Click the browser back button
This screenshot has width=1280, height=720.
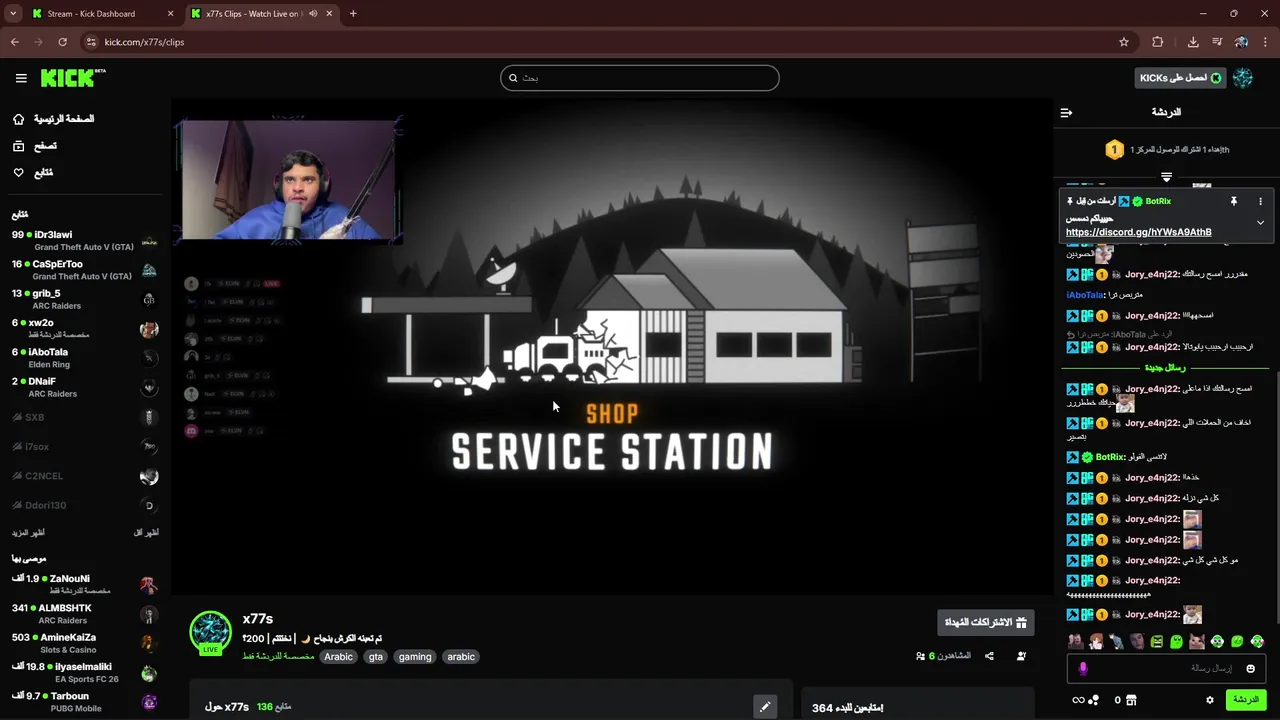coord(14,42)
